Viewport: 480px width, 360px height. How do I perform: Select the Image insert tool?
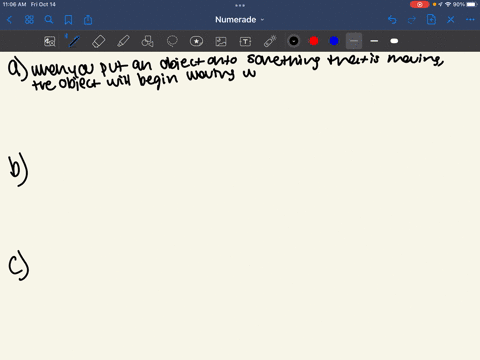coord(221,41)
